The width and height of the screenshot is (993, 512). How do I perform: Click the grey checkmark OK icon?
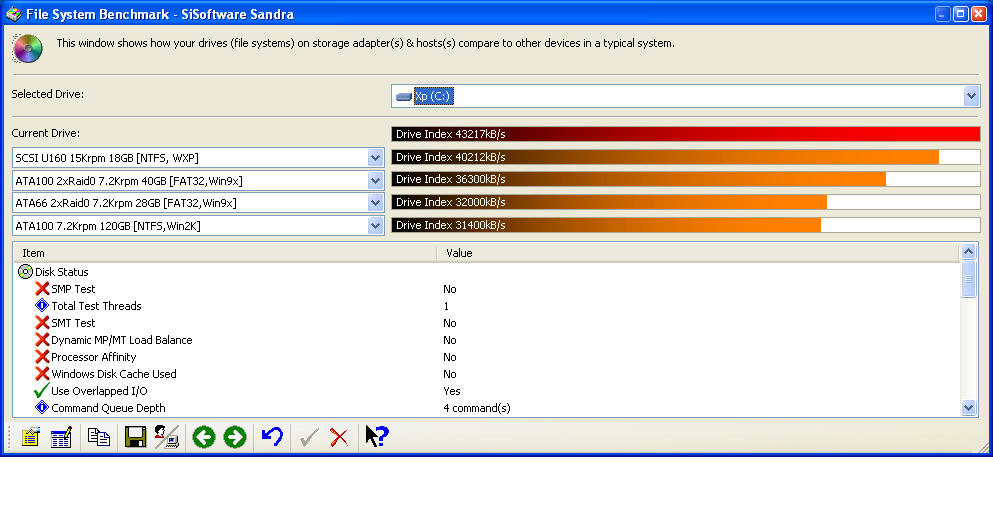309,438
